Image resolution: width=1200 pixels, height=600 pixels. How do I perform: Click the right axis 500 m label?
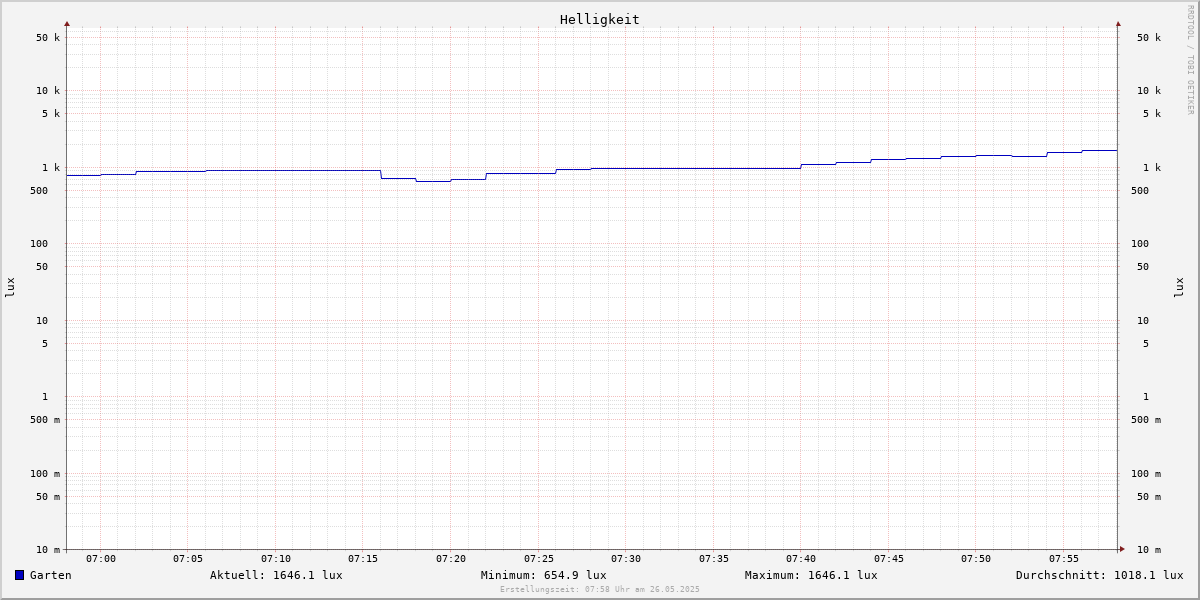(x=1146, y=420)
